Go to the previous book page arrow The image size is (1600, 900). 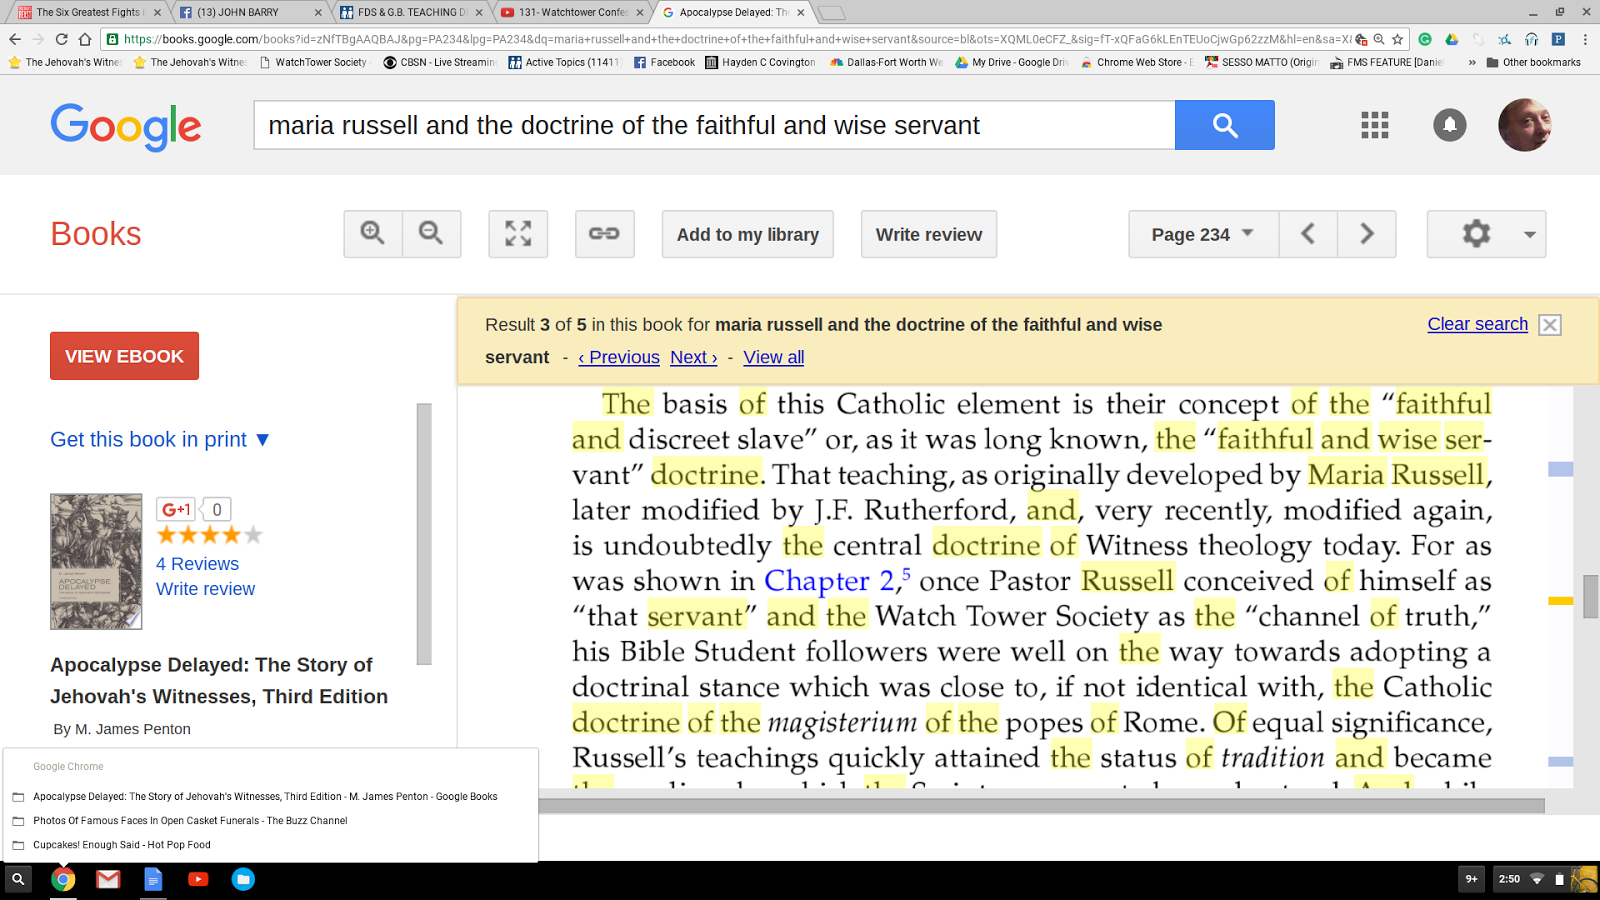point(1308,234)
